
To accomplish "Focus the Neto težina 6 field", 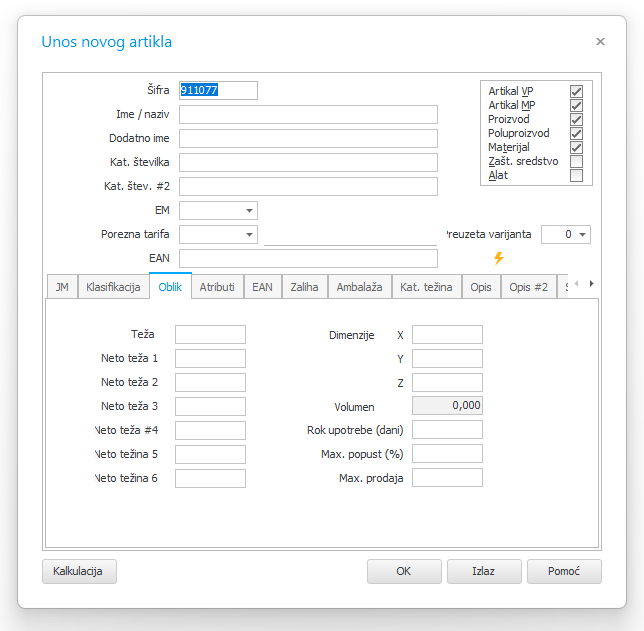I will 210,478.
